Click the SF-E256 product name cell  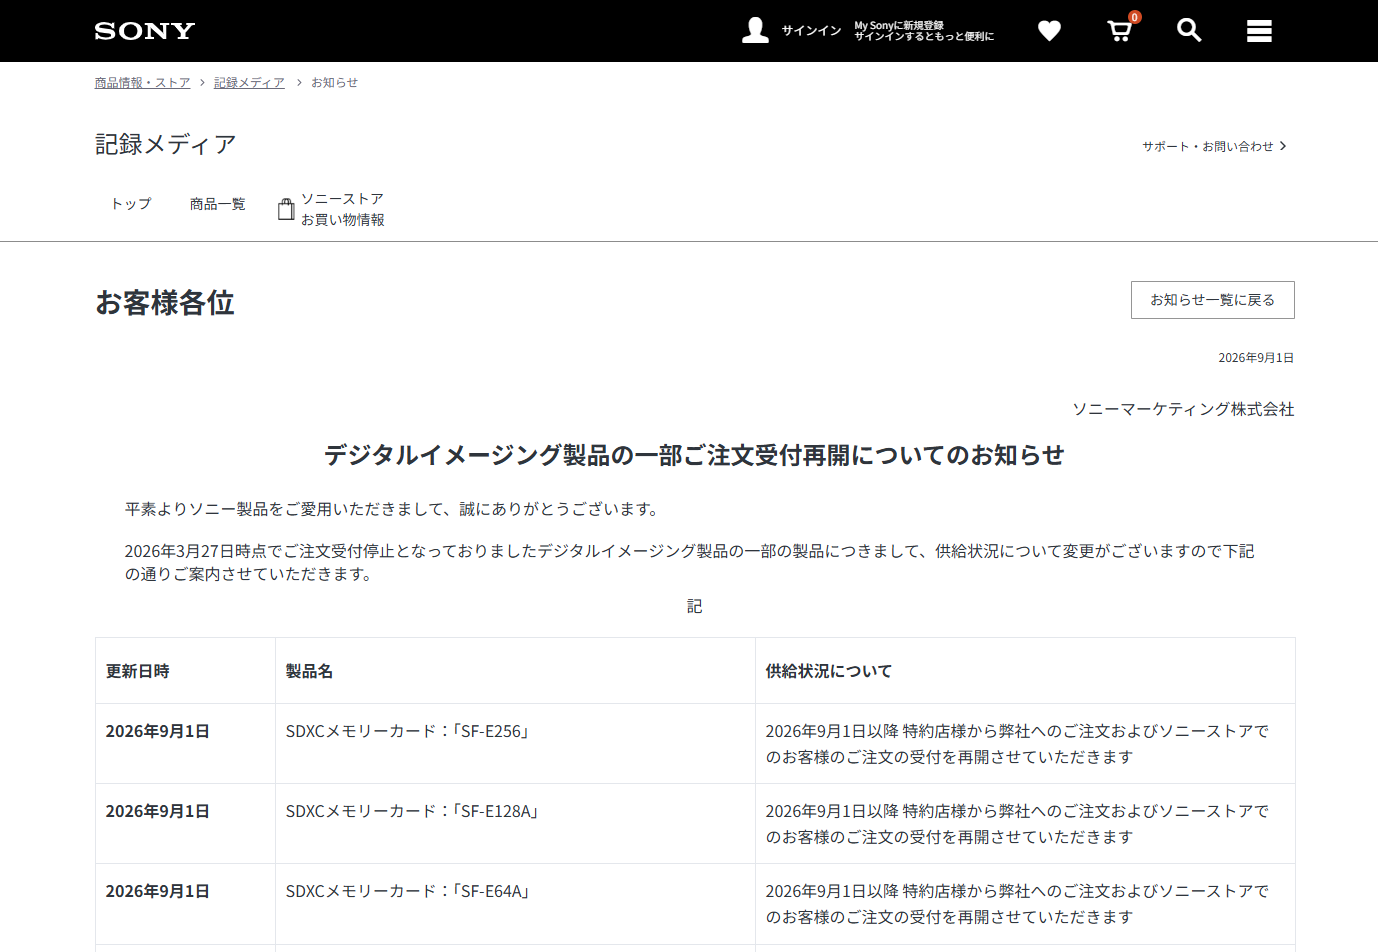pyautogui.click(x=515, y=744)
